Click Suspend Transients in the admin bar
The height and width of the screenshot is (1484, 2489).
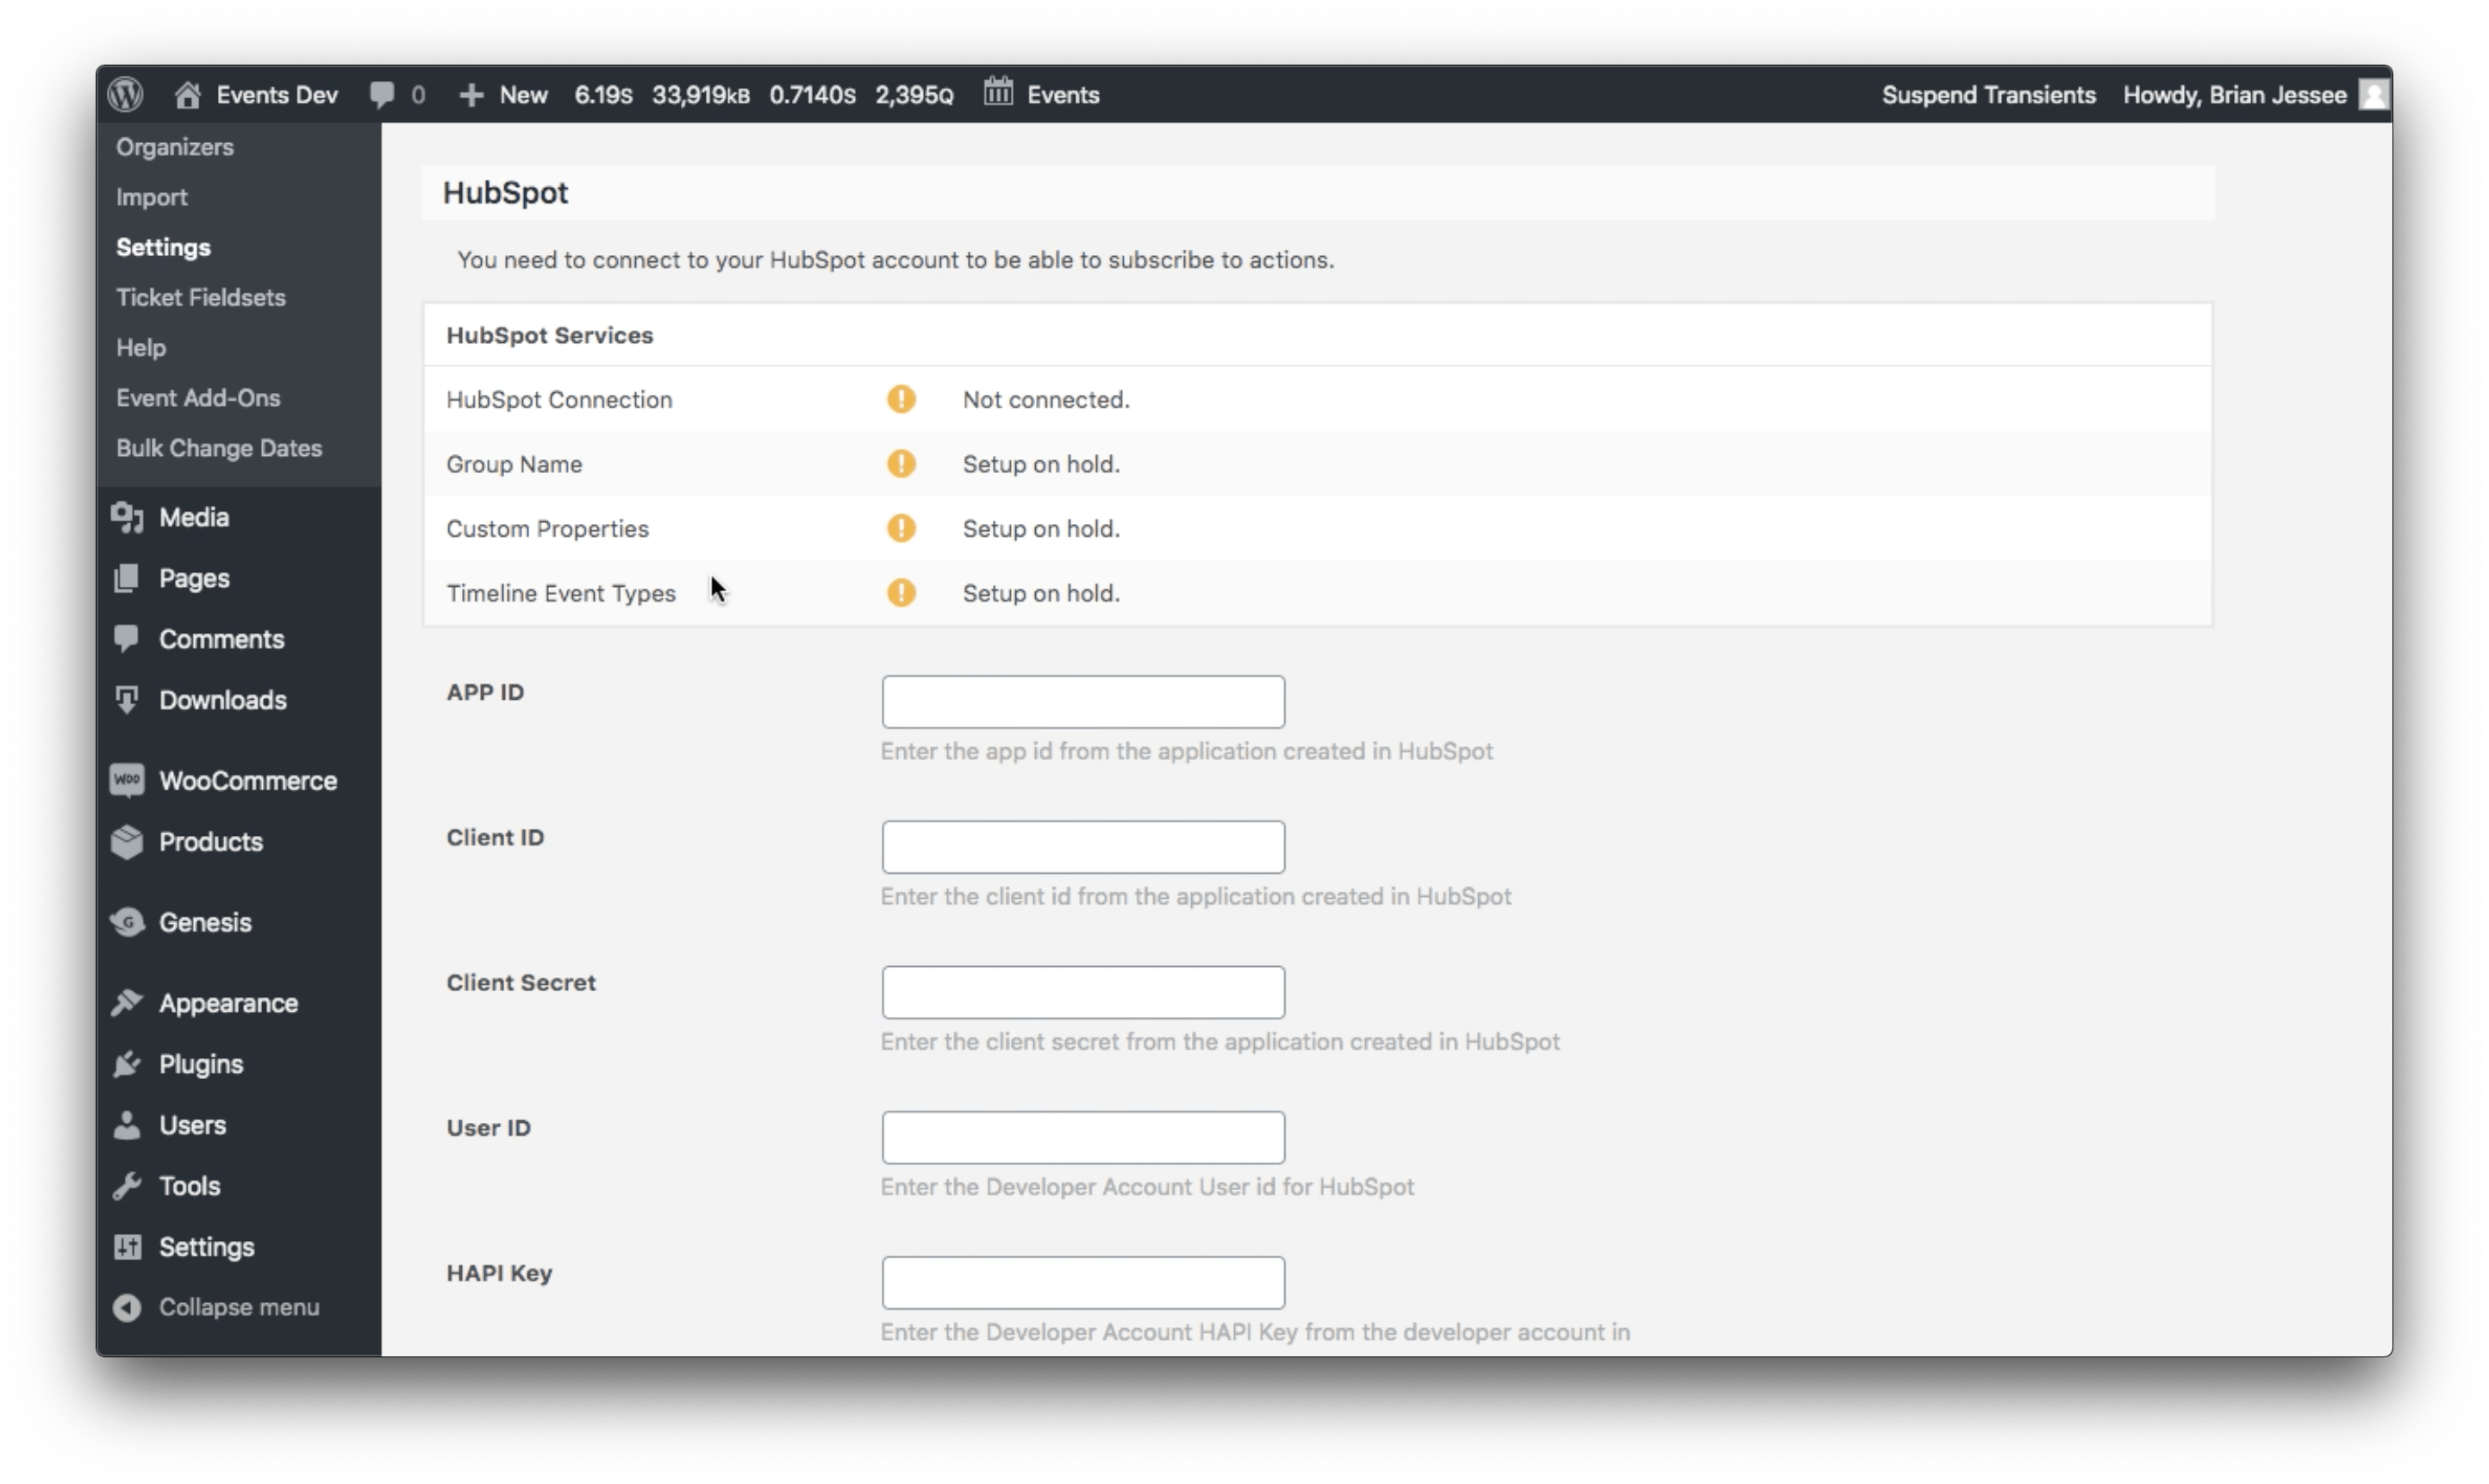[1987, 93]
